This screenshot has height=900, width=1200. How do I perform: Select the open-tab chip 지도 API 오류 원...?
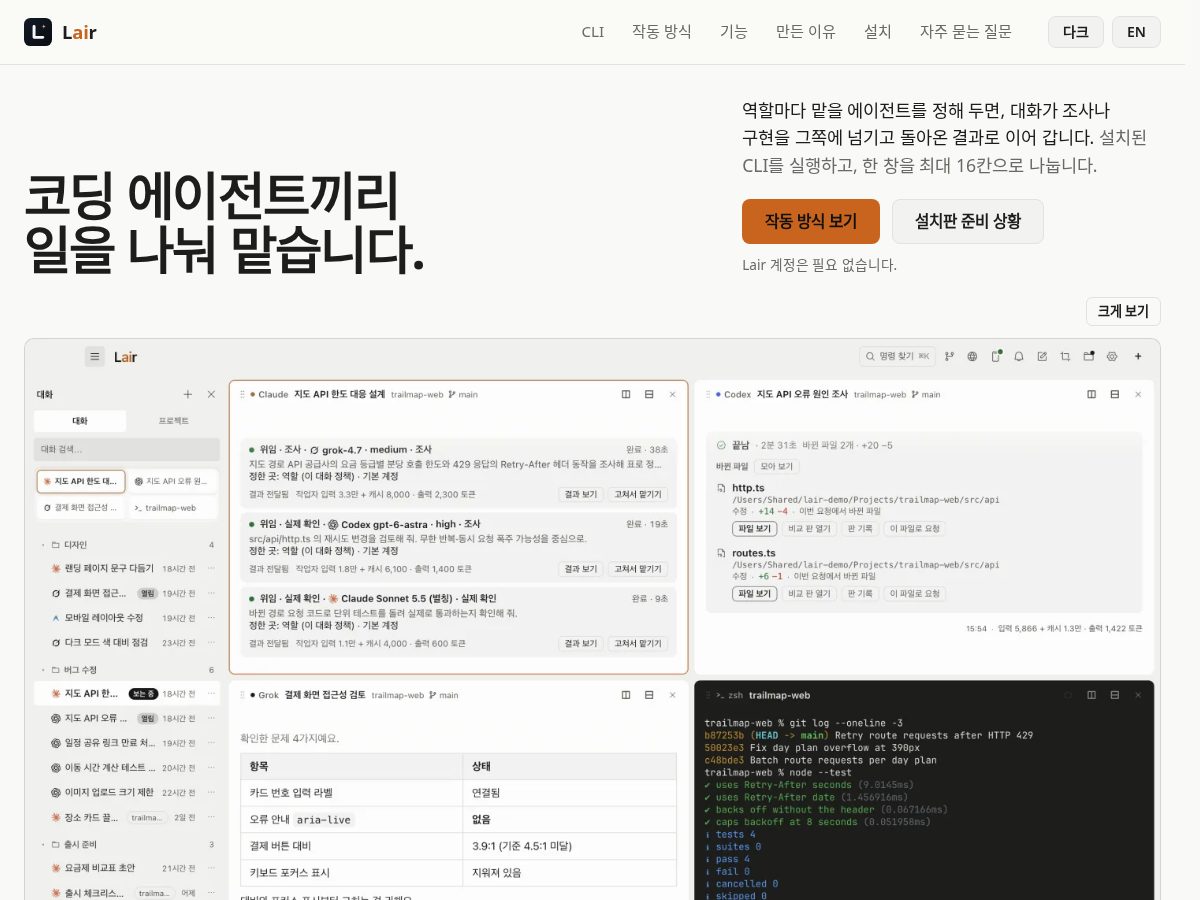point(173,481)
